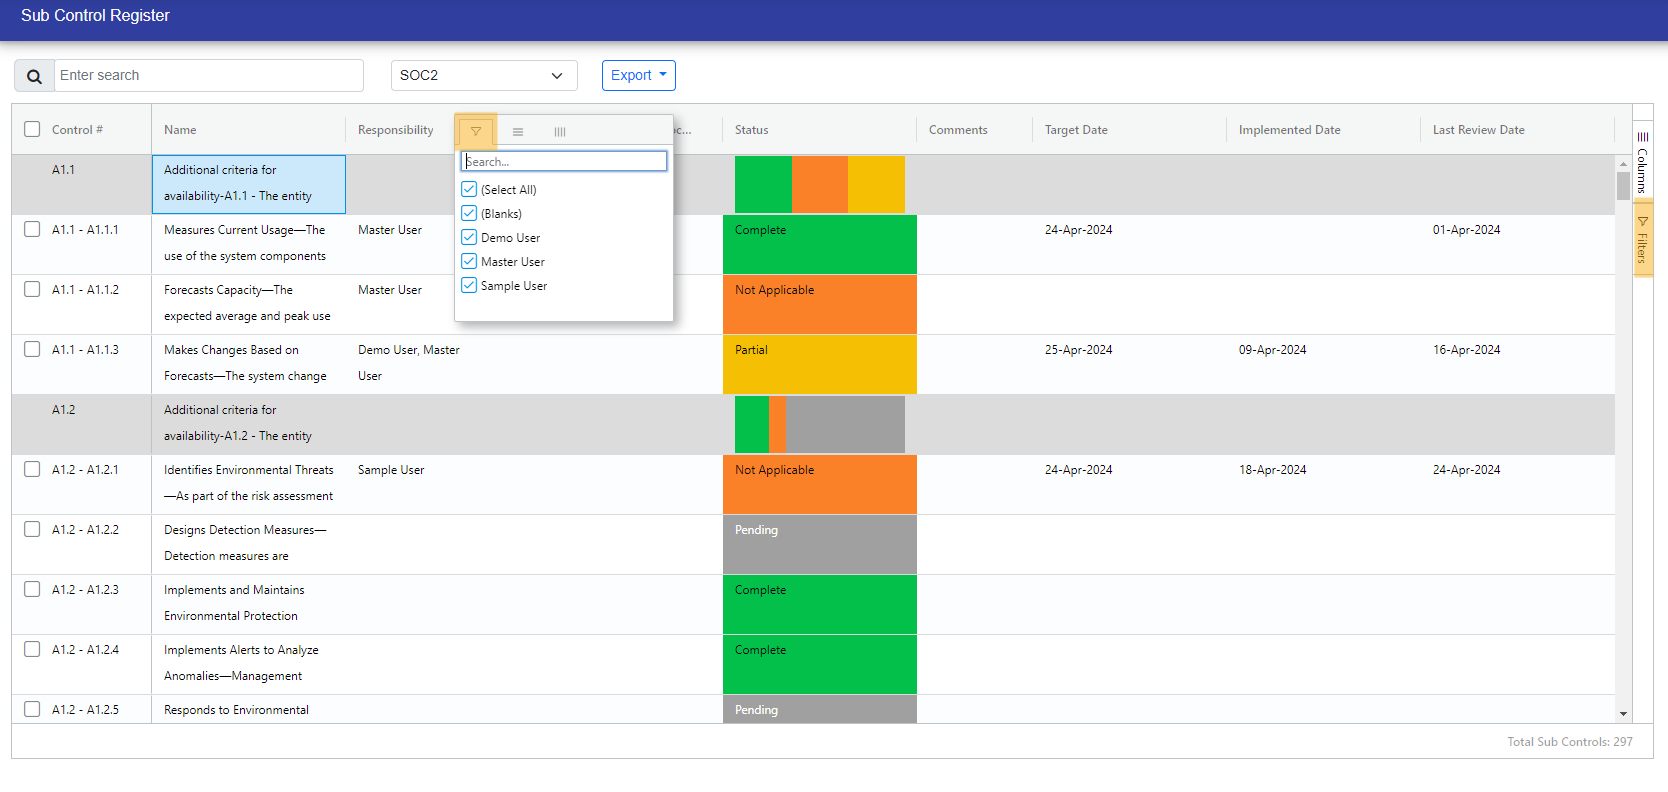Open the filter tab in column popup
Image resolution: width=1668 pixels, height=792 pixels.
click(x=476, y=131)
